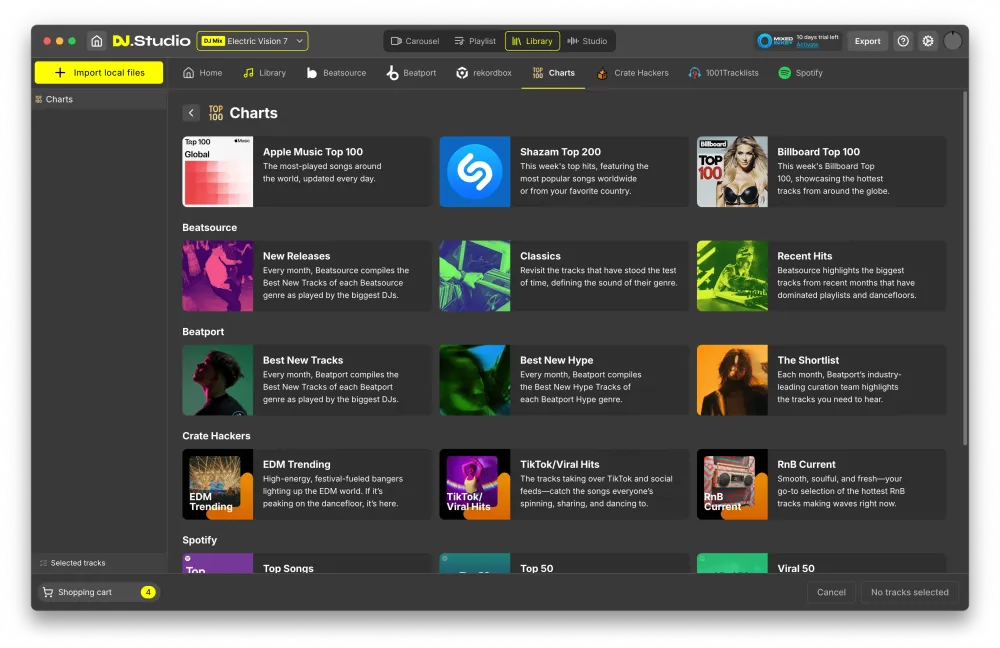The image size is (1000, 648).
Task: Click the Spotify Top 50 card
Action: coord(564,563)
